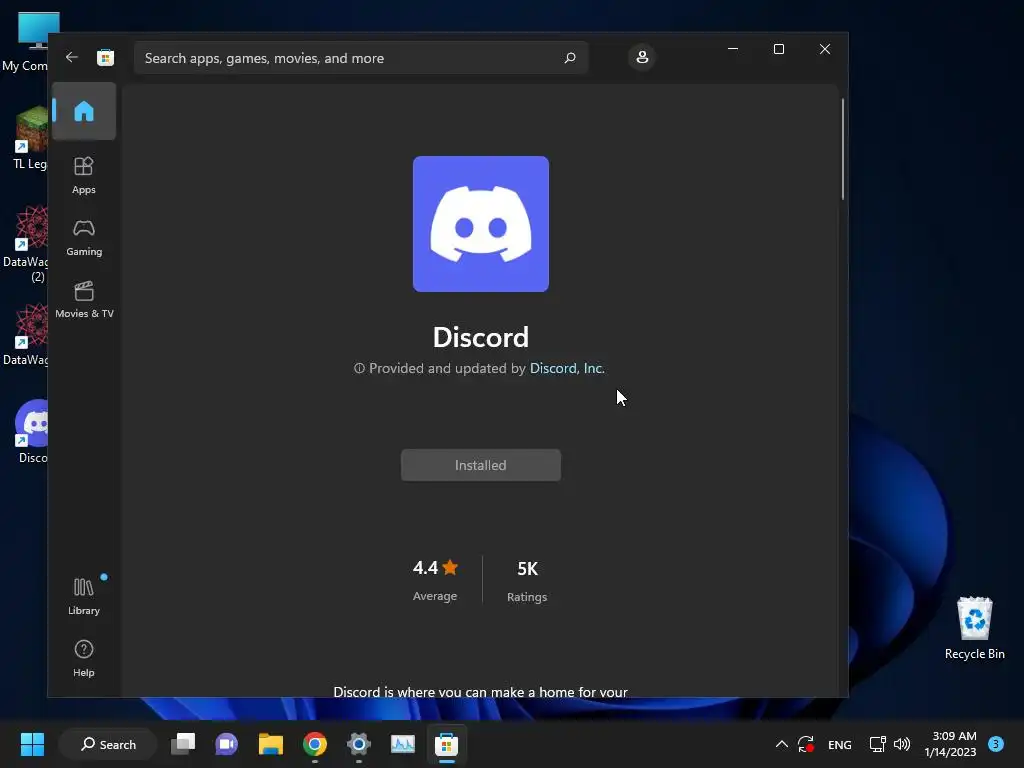Go back using the Store back arrow

(x=72, y=57)
